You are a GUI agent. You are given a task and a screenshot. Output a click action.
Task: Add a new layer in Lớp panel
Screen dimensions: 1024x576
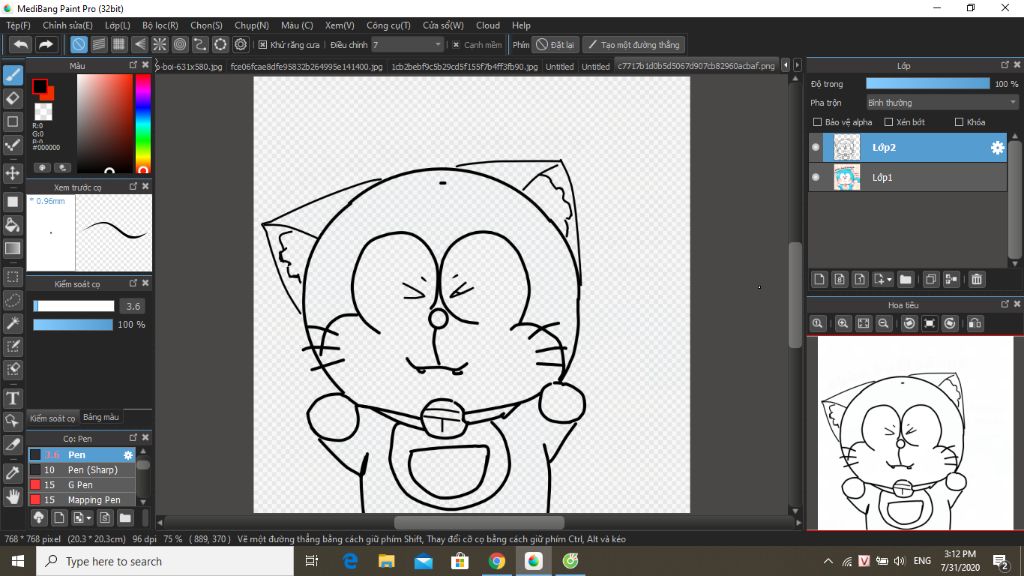pyautogui.click(x=819, y=280)
